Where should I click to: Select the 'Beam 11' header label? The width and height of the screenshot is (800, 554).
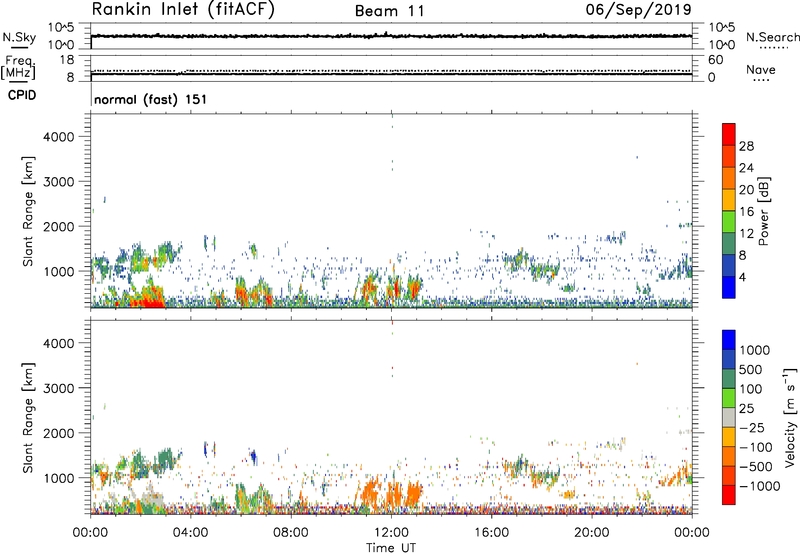click(x=390, y=11)
